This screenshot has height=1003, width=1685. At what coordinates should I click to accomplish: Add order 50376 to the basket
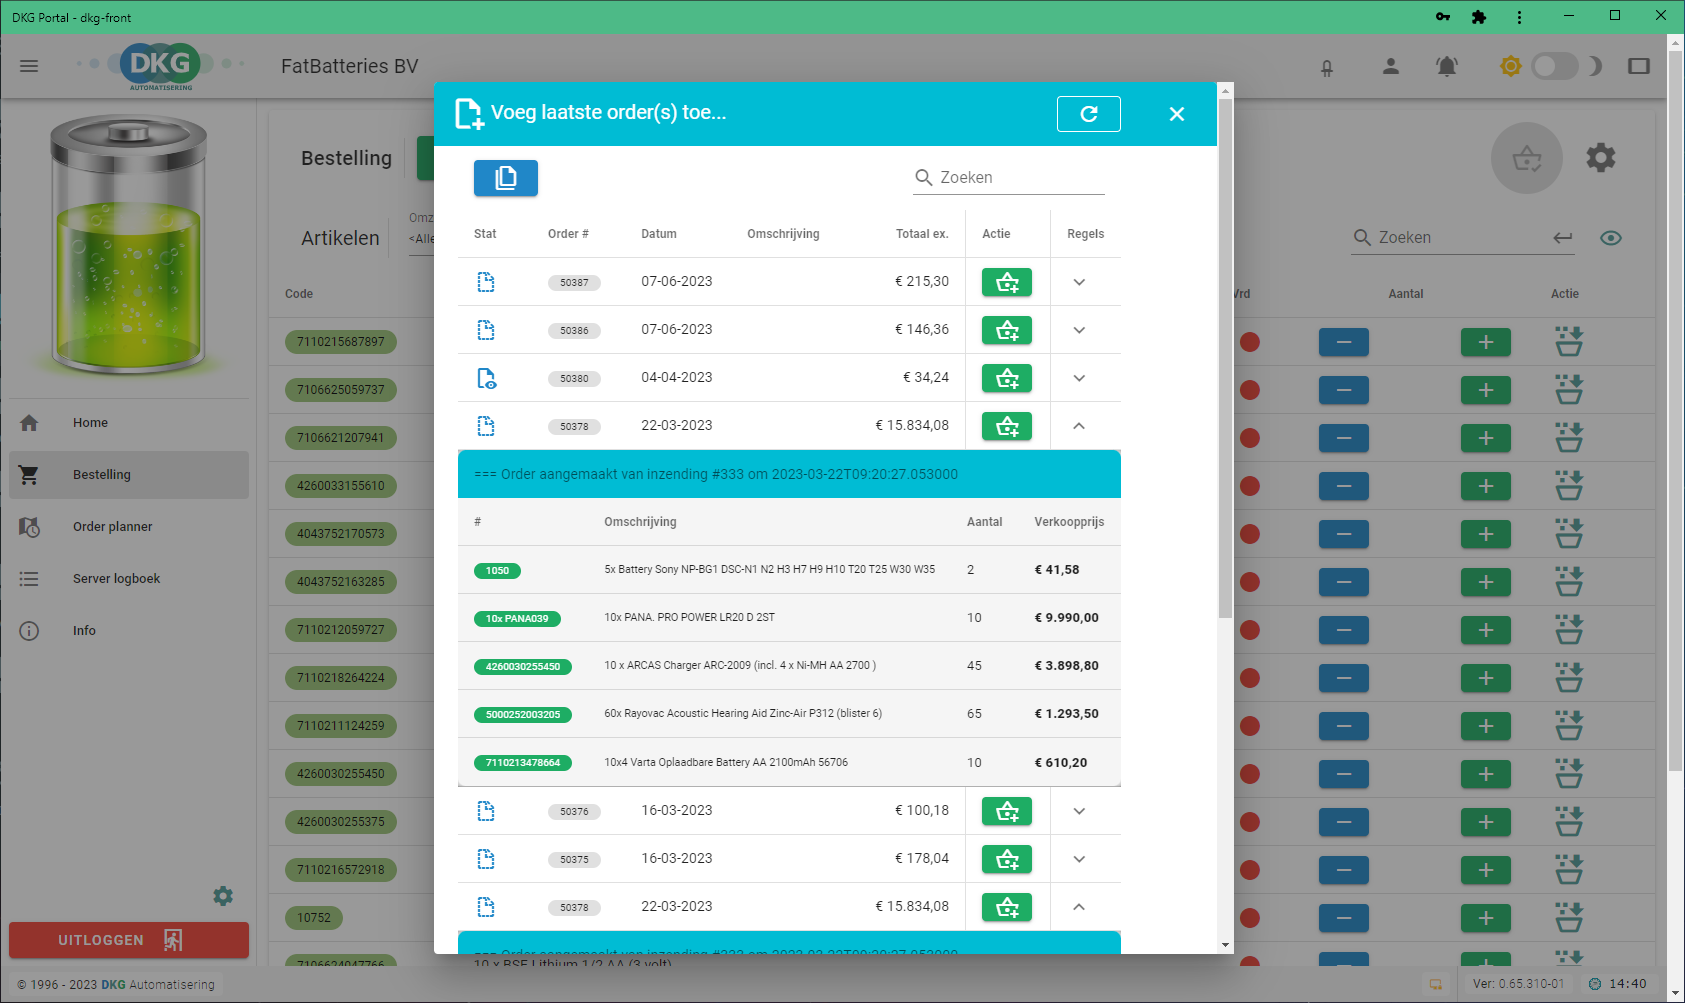(1006, 811)
